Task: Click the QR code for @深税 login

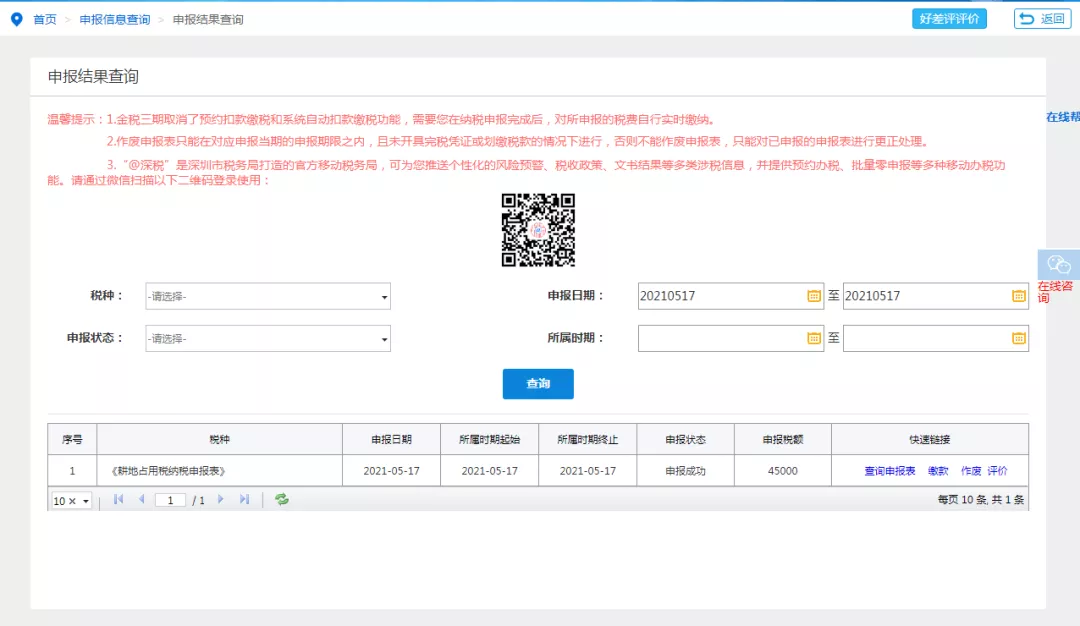Action: tap(538, 230)
